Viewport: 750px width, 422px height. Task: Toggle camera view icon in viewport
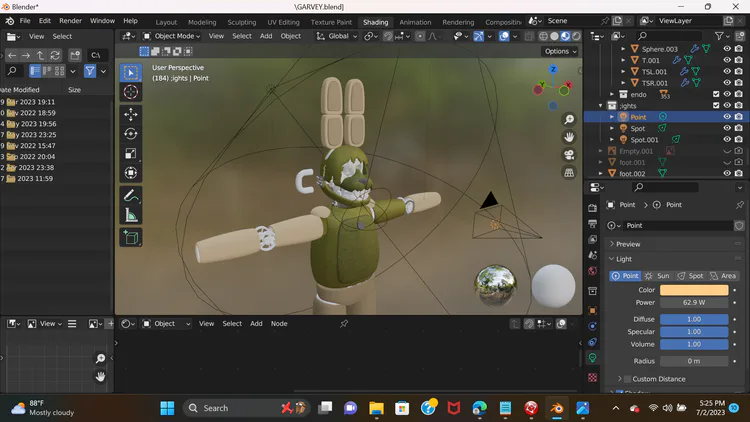pos(569,155)
